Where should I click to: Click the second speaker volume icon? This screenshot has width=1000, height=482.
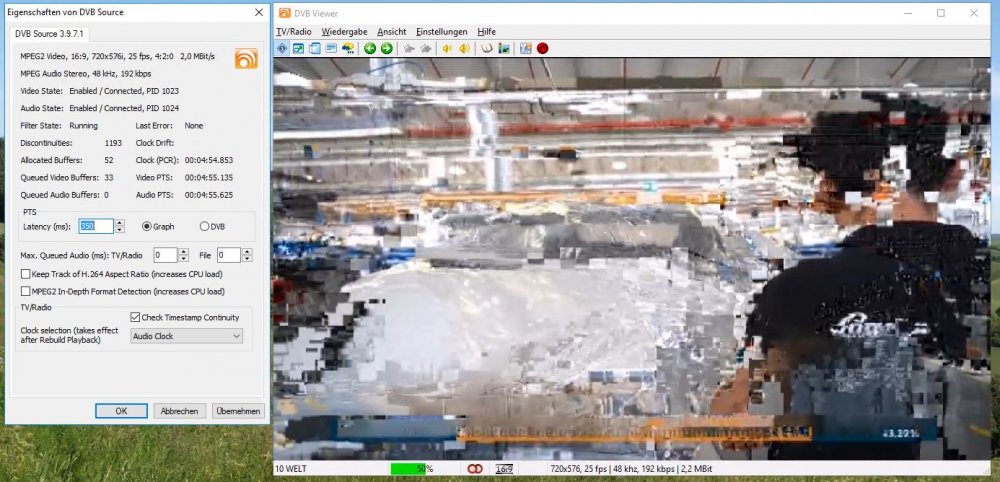coord(465,48)
